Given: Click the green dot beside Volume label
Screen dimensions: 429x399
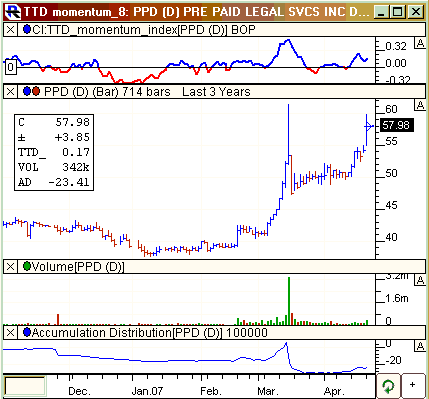Looking at the screenshot, I should [x=27, y=266].
